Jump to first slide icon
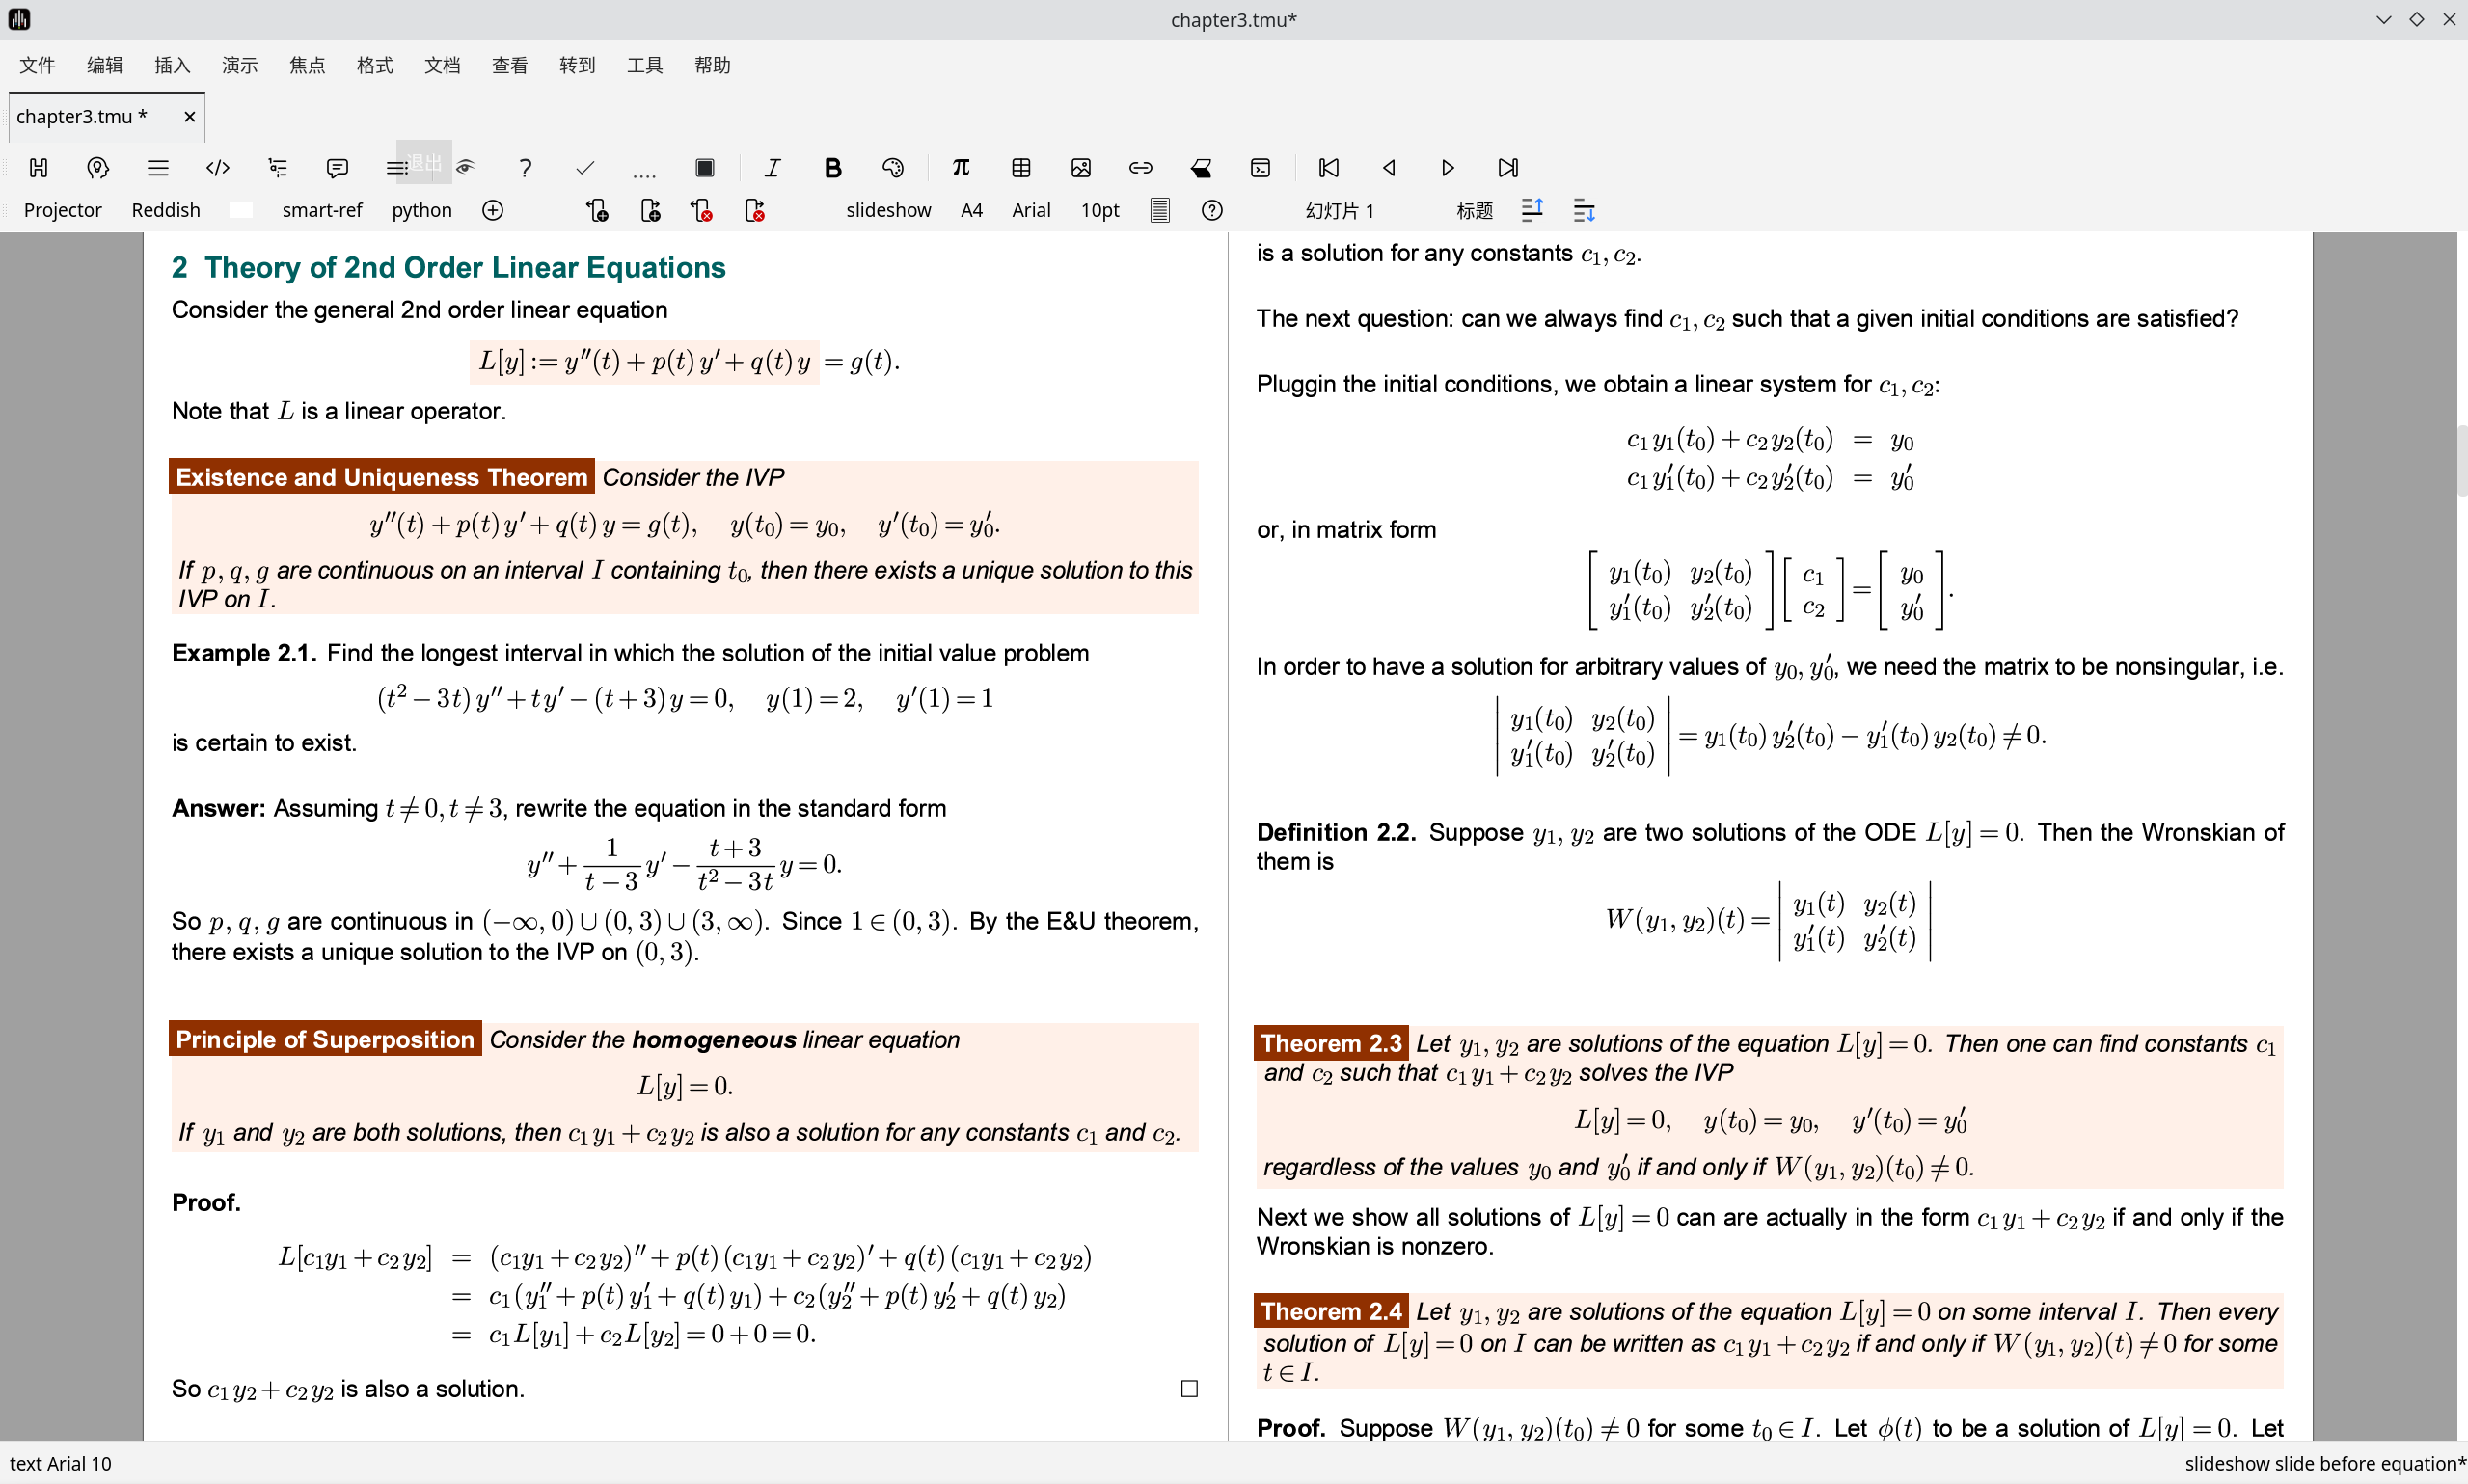 [x=1328, y=168]
